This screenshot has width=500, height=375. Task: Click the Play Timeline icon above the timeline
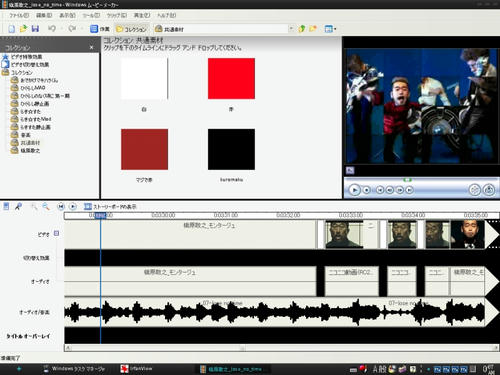73,207
